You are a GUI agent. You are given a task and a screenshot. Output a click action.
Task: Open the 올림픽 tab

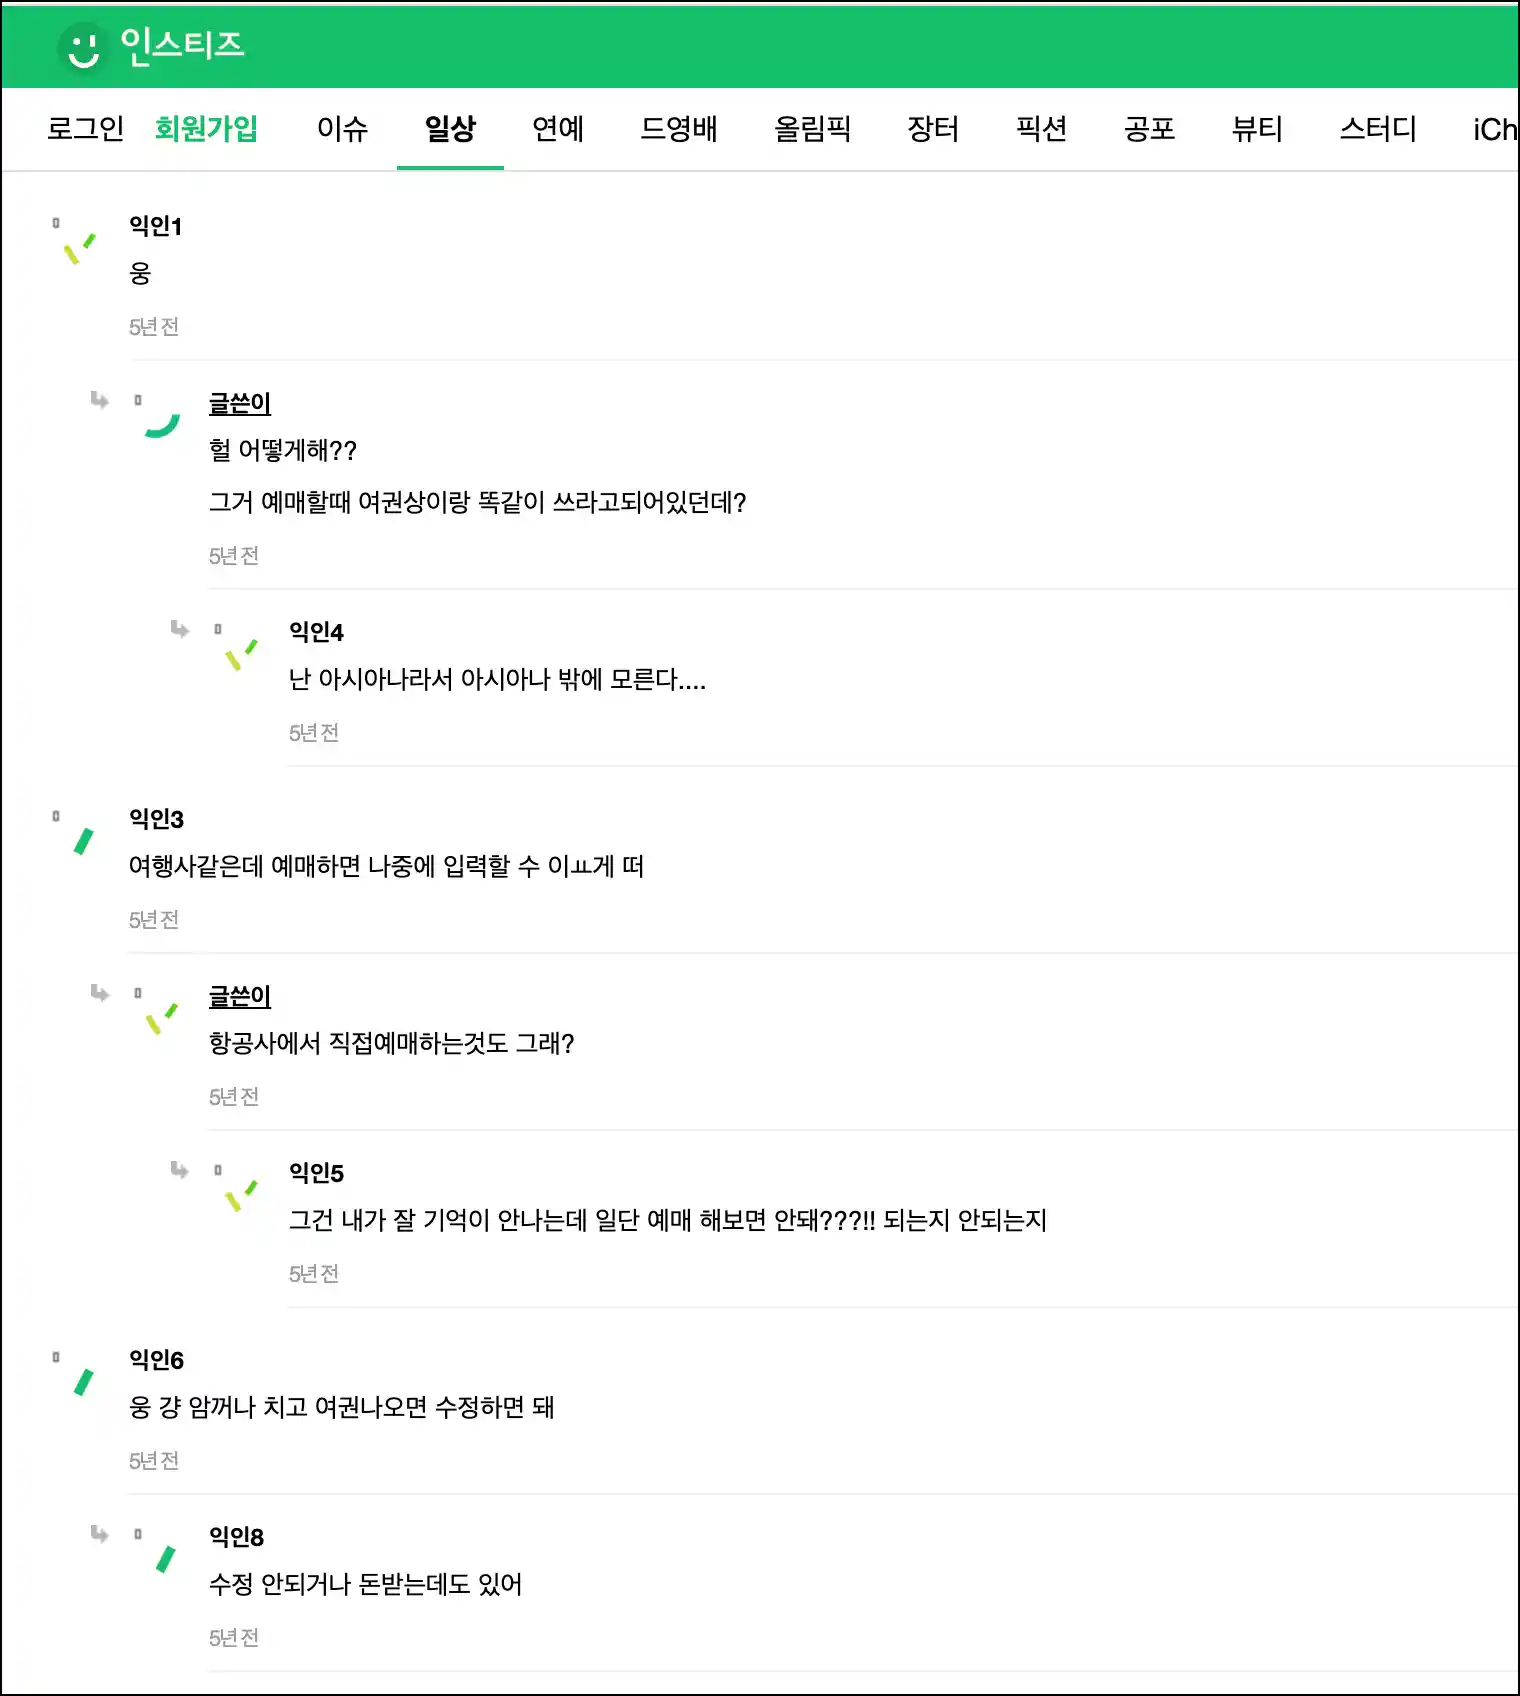[x=812, y=129]
